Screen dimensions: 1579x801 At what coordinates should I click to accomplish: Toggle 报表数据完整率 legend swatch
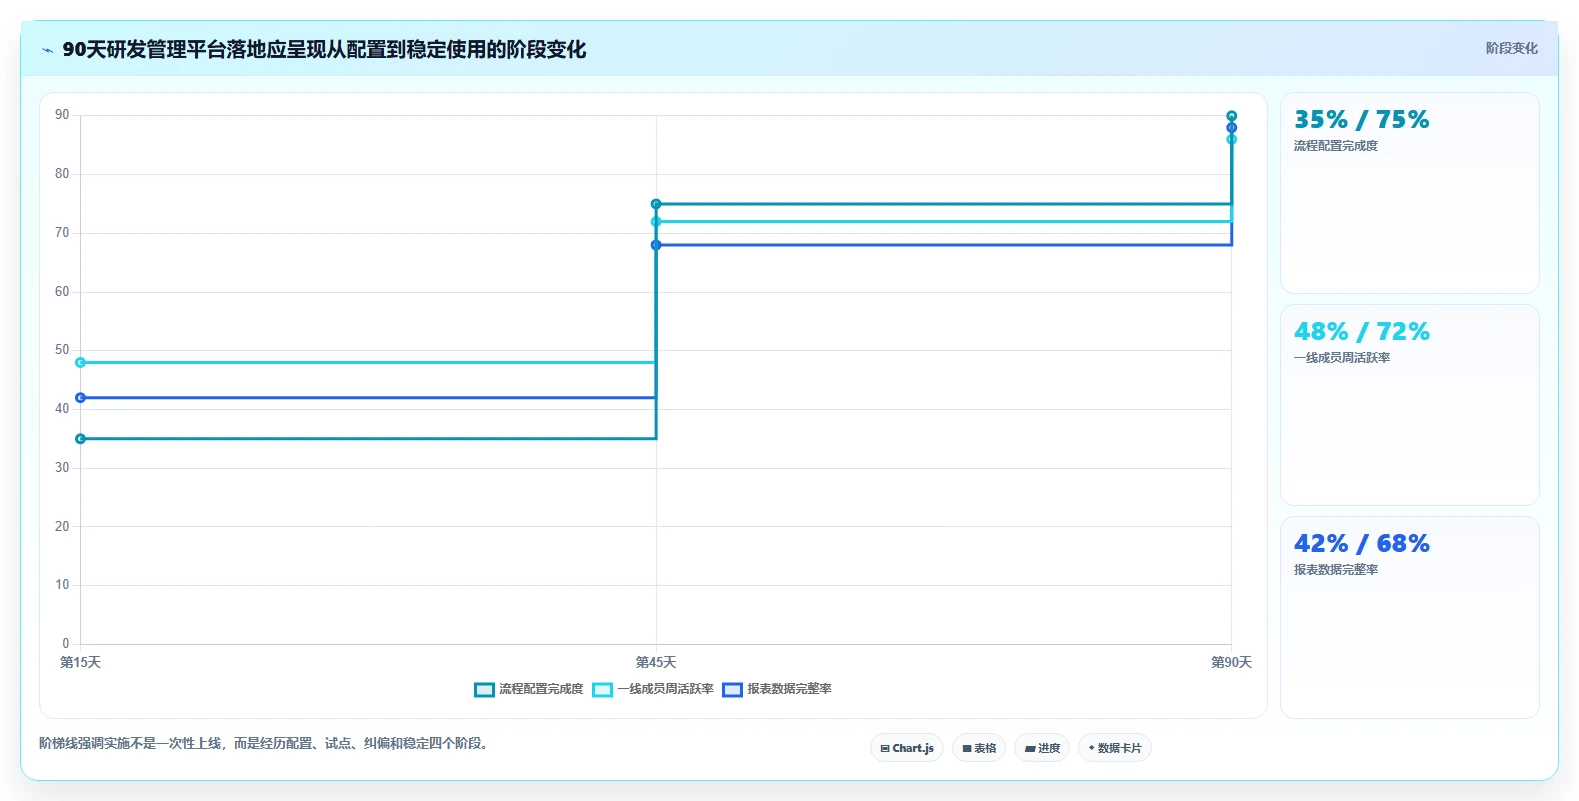point(733,690)
